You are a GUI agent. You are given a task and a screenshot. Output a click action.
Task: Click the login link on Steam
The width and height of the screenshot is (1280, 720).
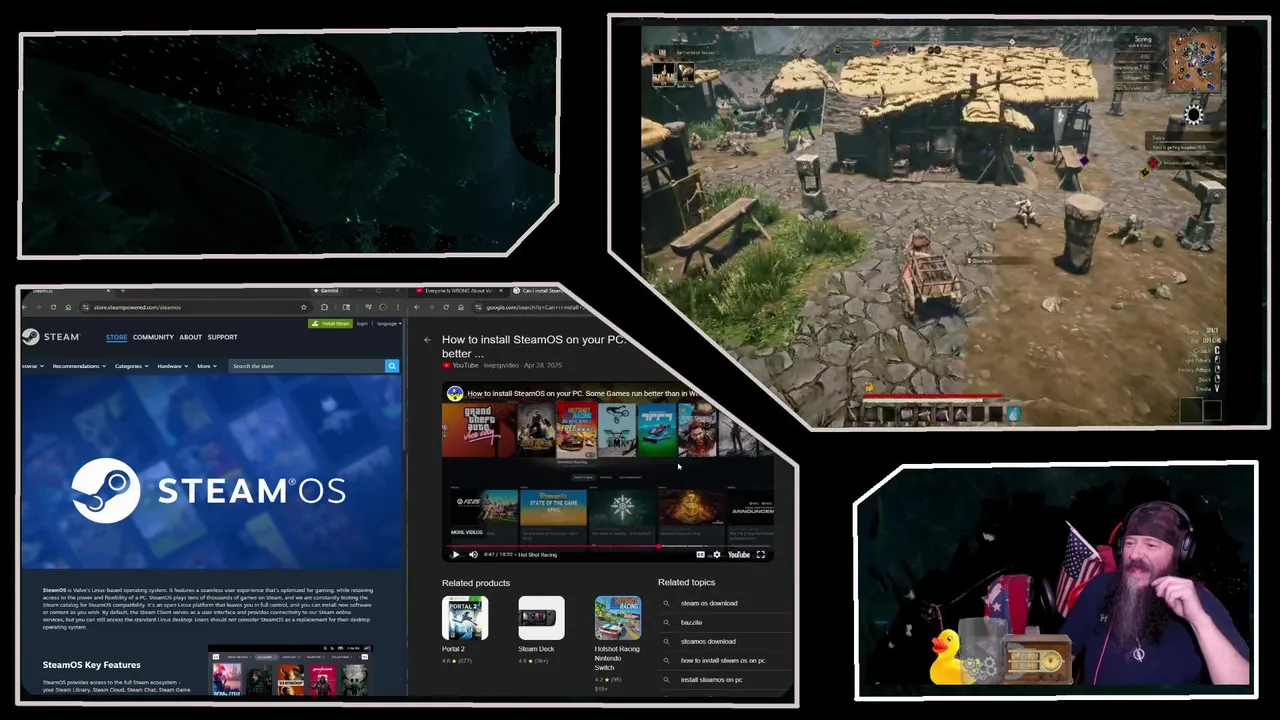click(x=362, y=324)
